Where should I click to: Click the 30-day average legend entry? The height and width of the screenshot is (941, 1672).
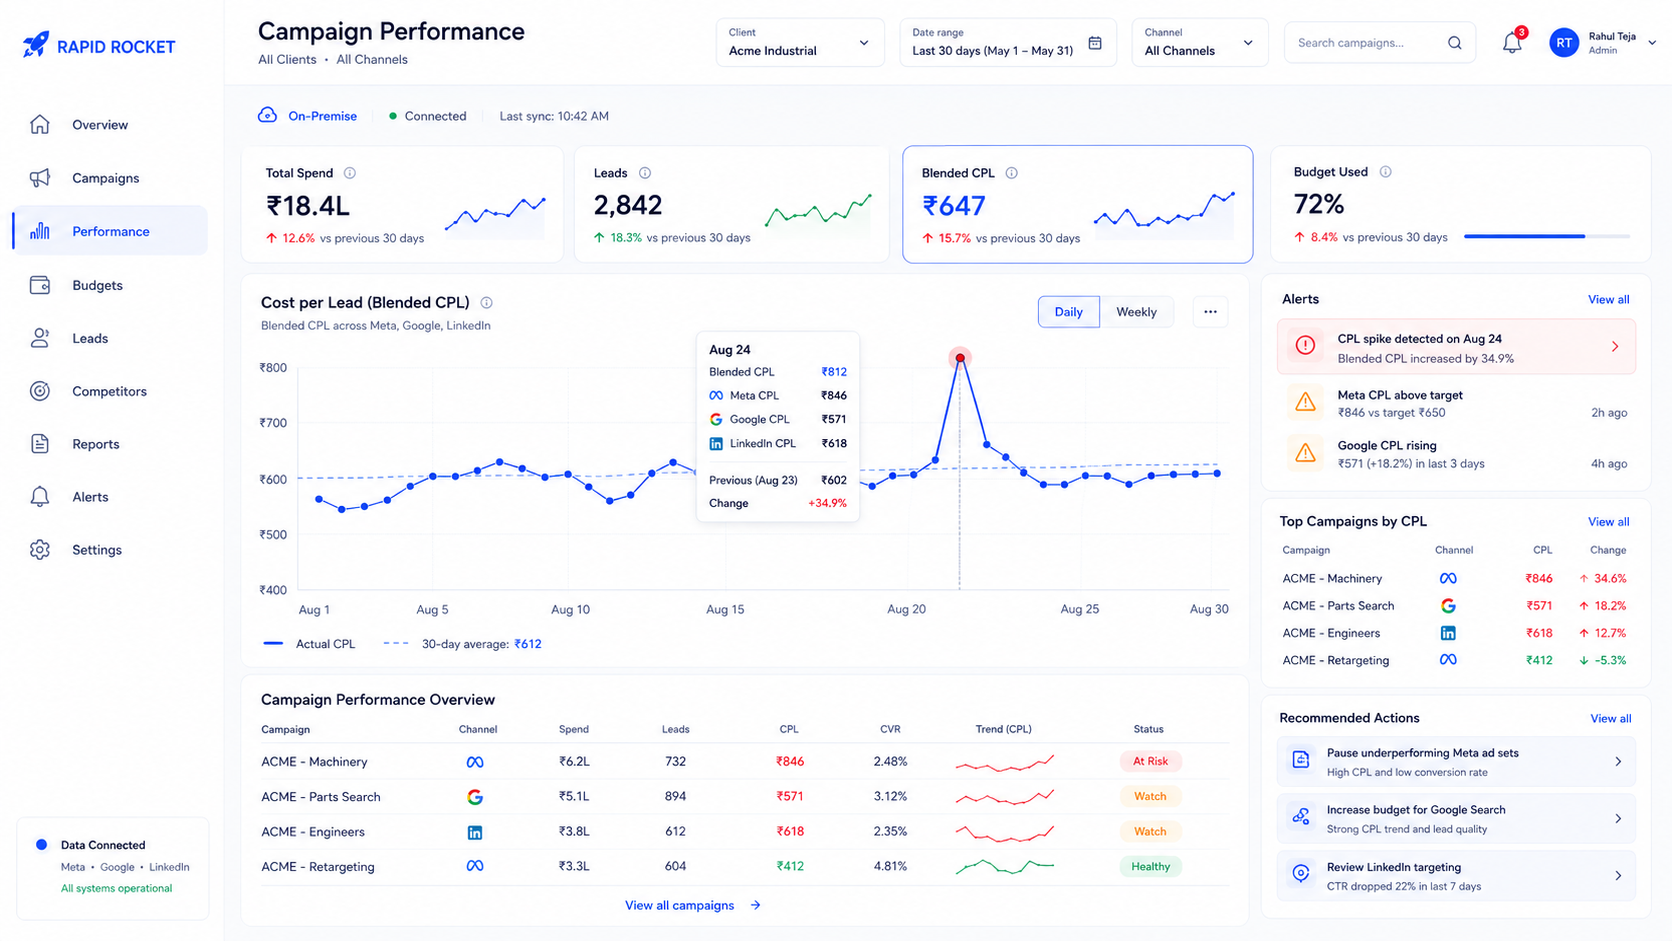(463, 644)
